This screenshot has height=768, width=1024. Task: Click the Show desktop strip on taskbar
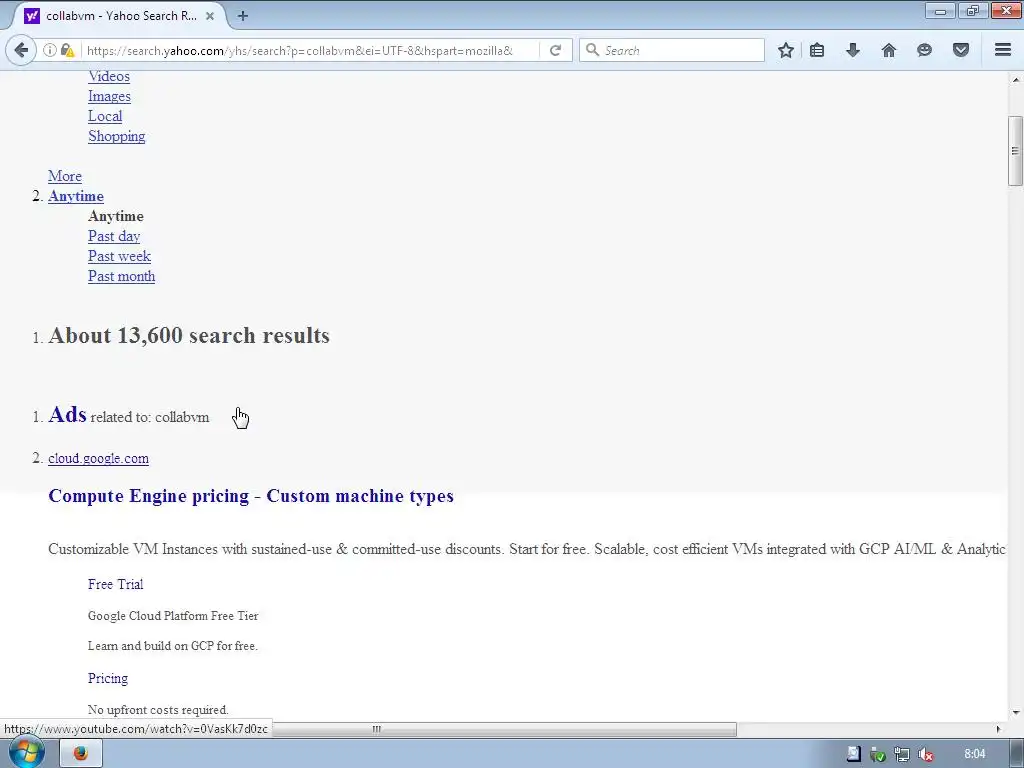1017,754
